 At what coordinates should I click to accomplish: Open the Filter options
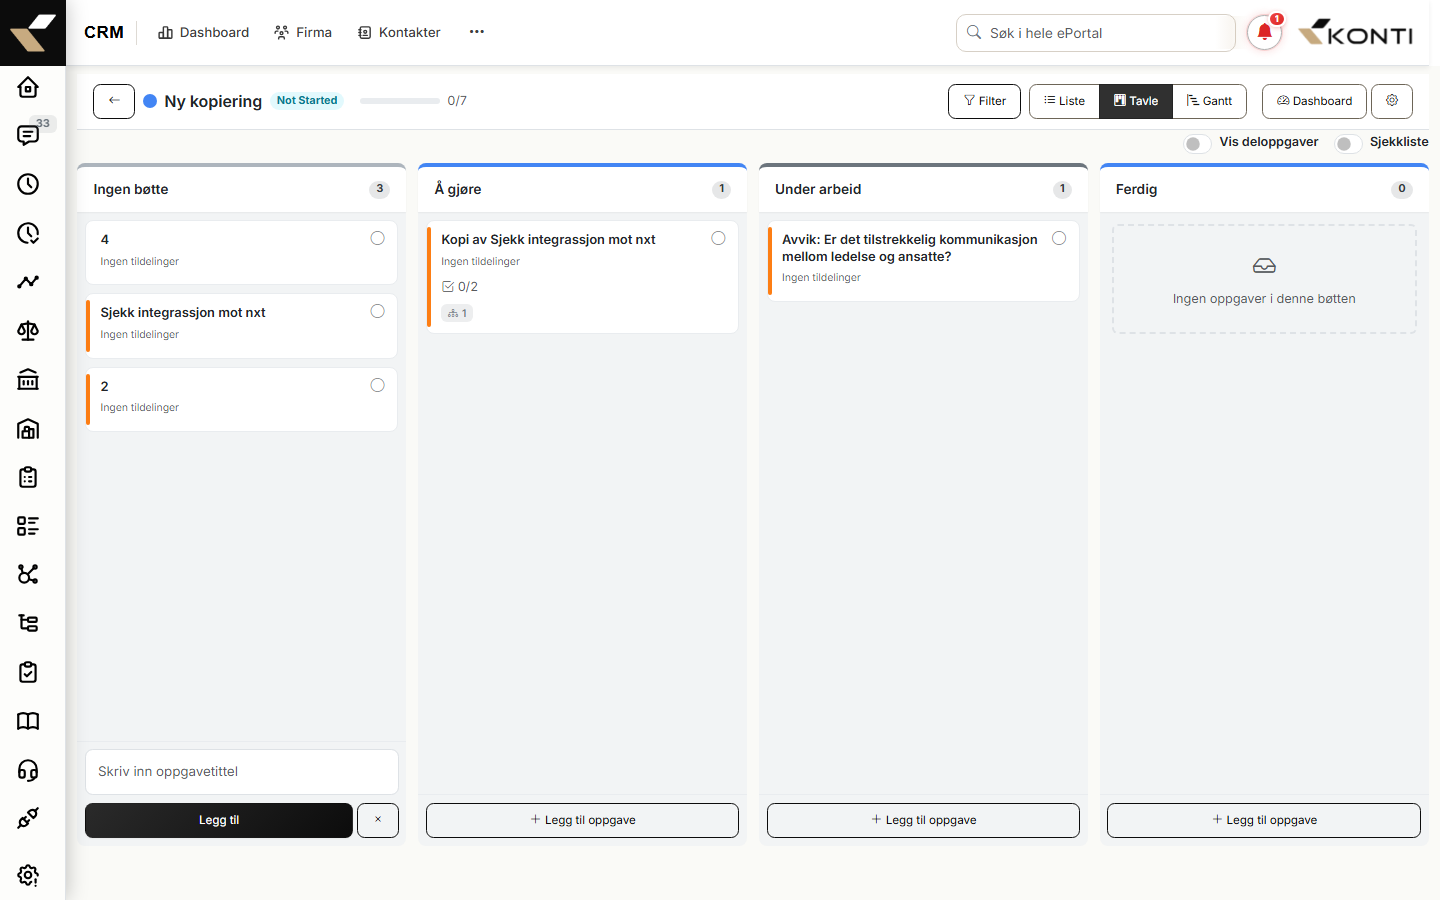pyautogui.click(x=985, y=101)
